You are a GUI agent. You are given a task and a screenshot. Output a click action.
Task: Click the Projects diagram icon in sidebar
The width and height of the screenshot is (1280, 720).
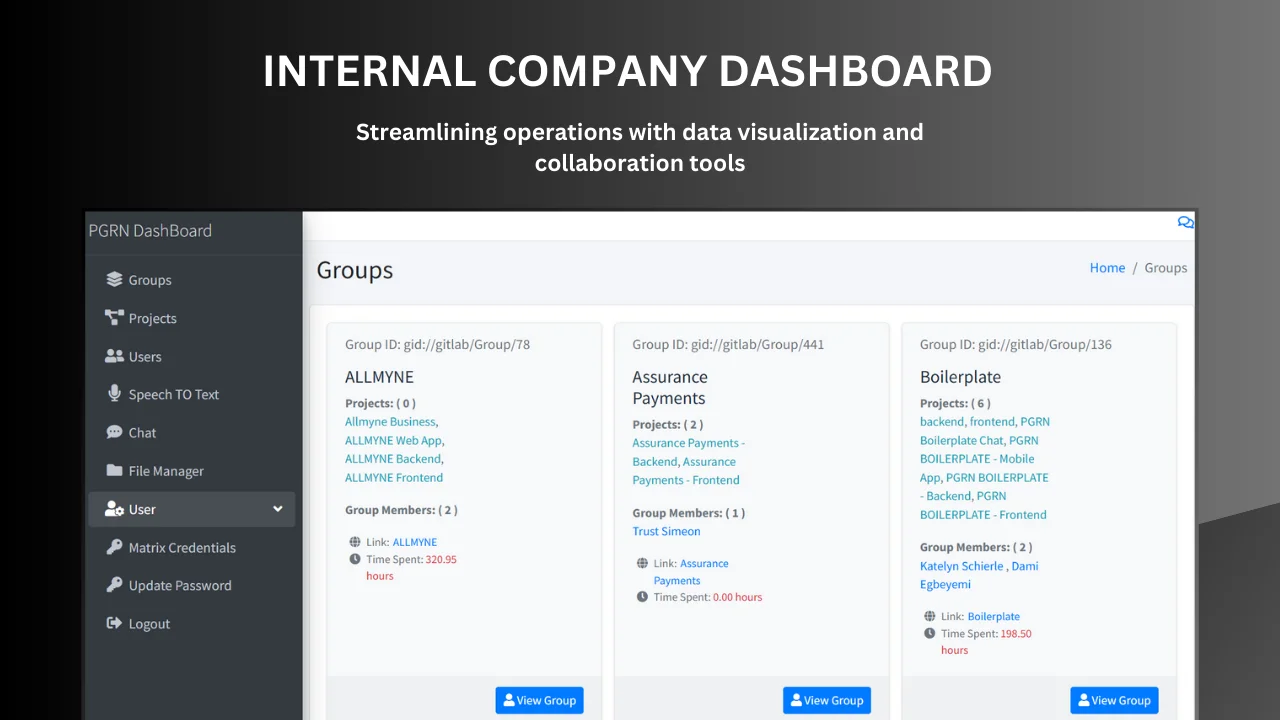tap(114, 318)
